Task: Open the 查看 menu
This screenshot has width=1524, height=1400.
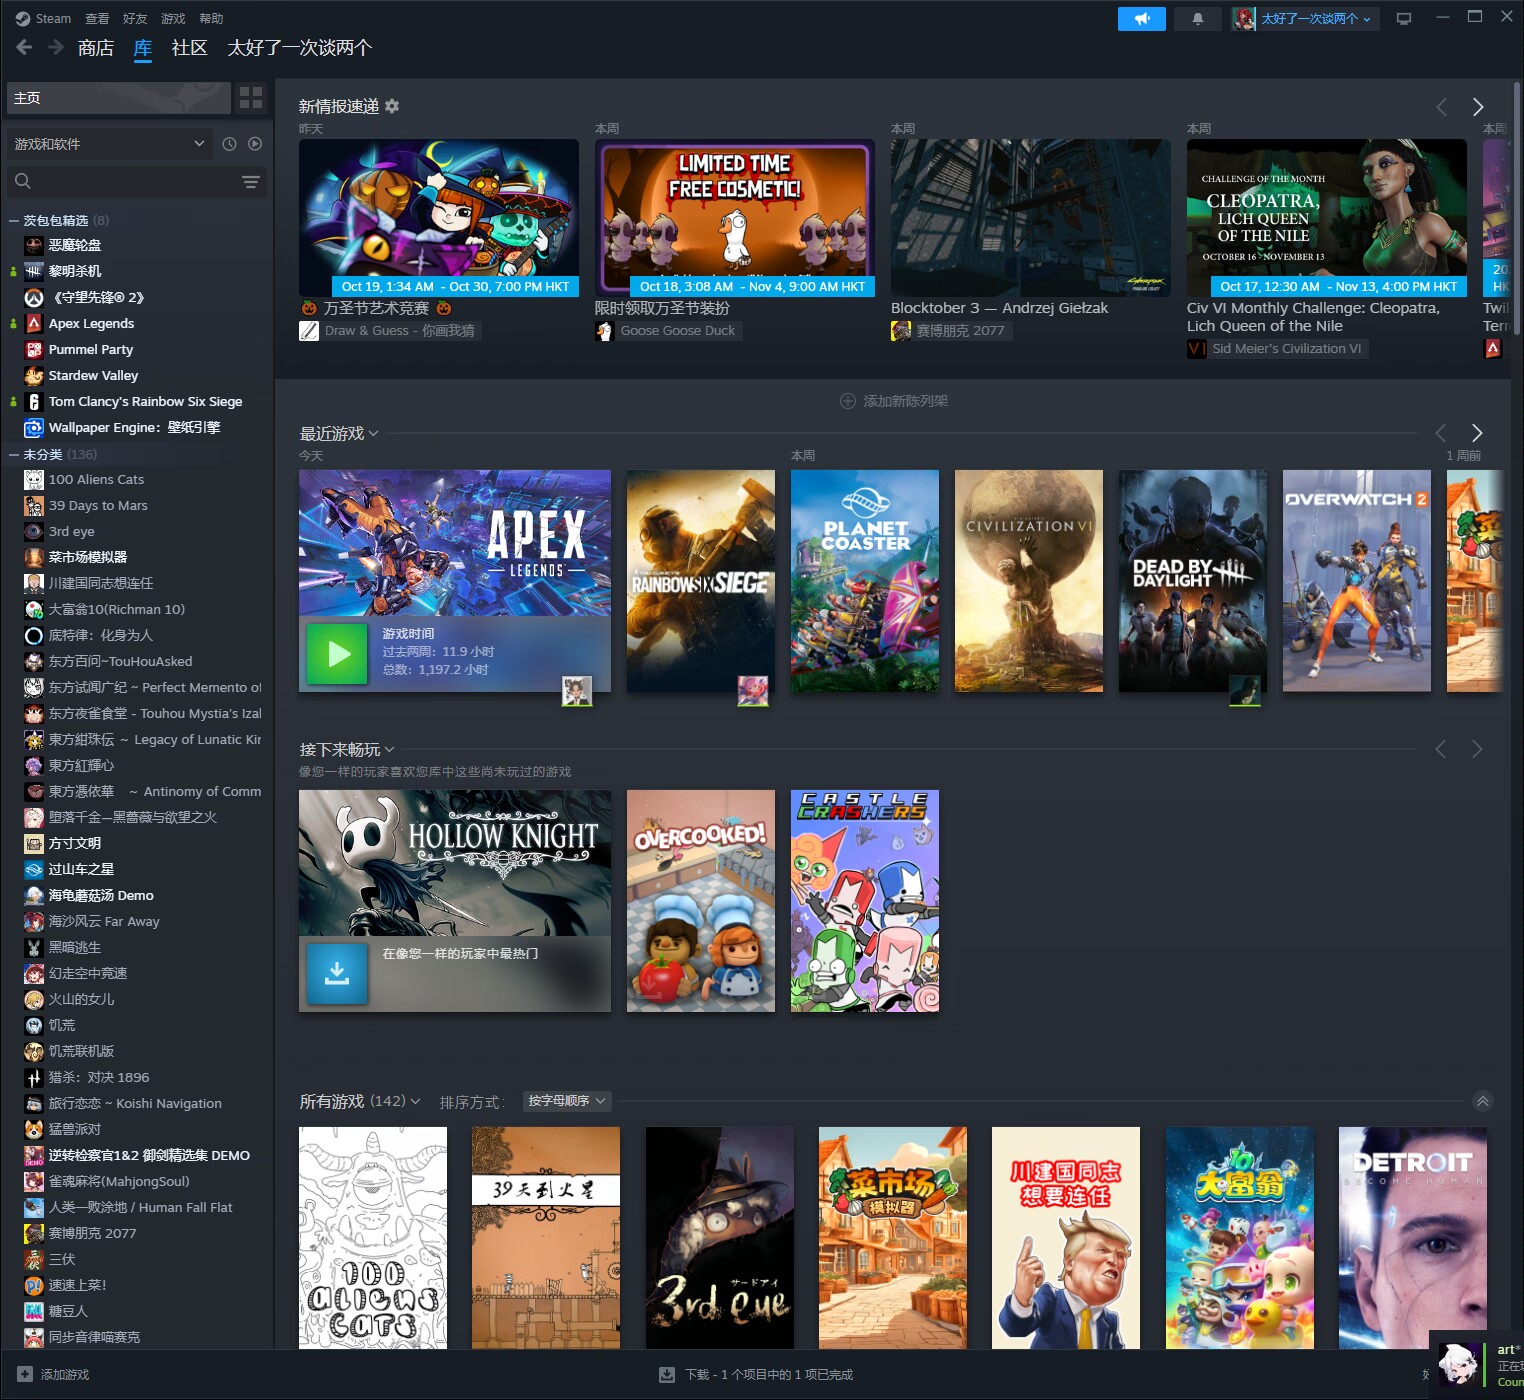Action: [x=97, y=18]
